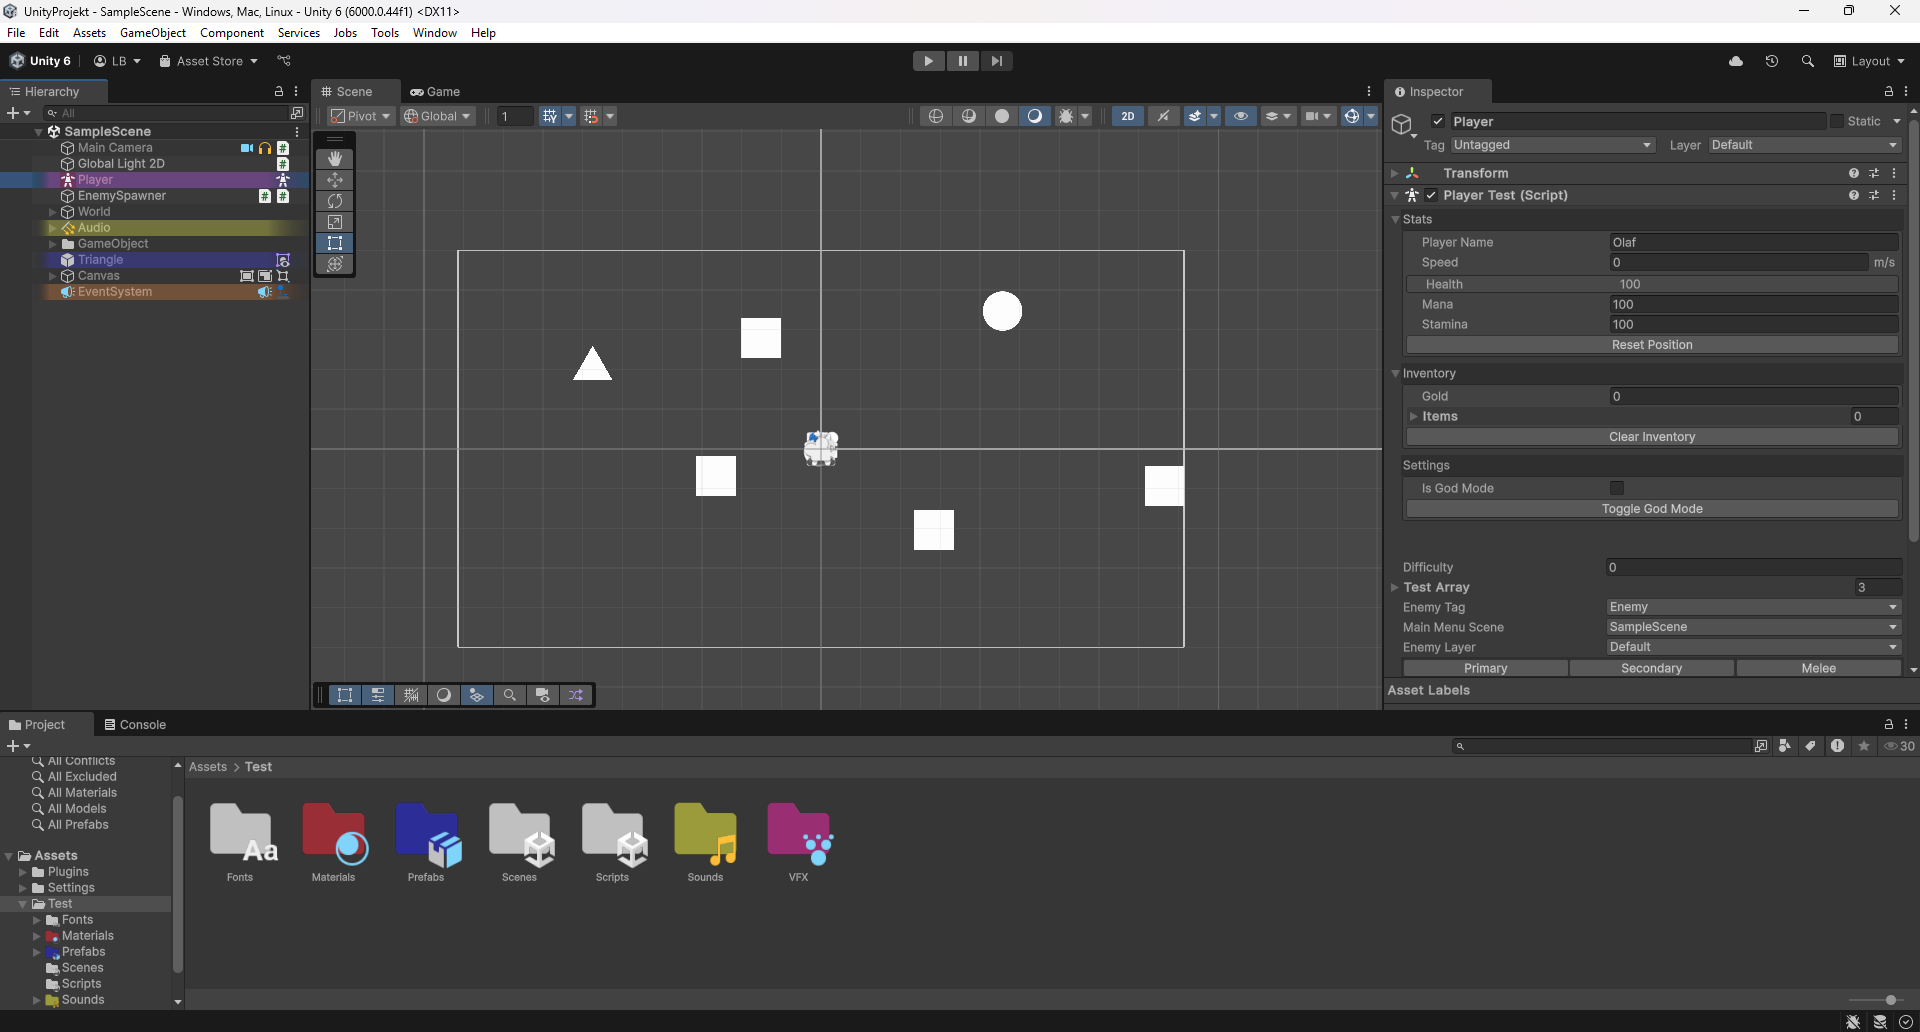Lock the Hierarchy panel
1920x1032 pixels.
279,91
